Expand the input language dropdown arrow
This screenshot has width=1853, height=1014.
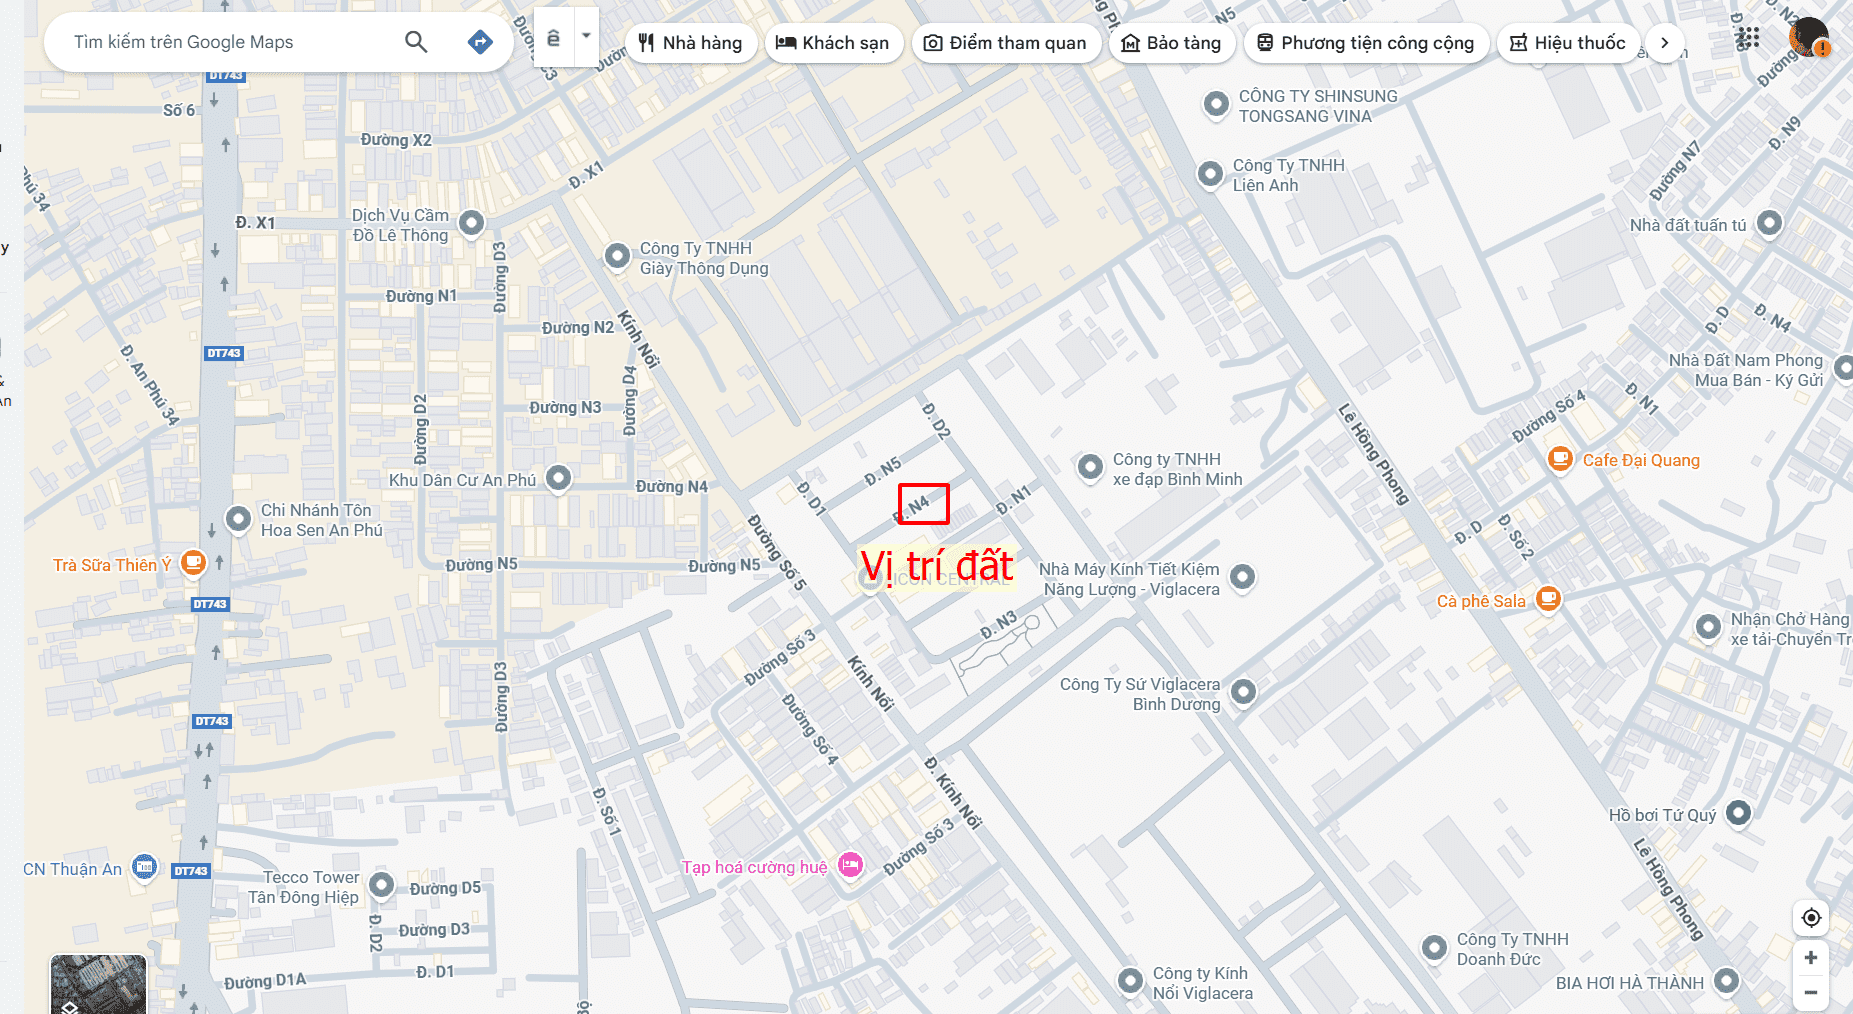pyautogui.click(x=586, y=37)
